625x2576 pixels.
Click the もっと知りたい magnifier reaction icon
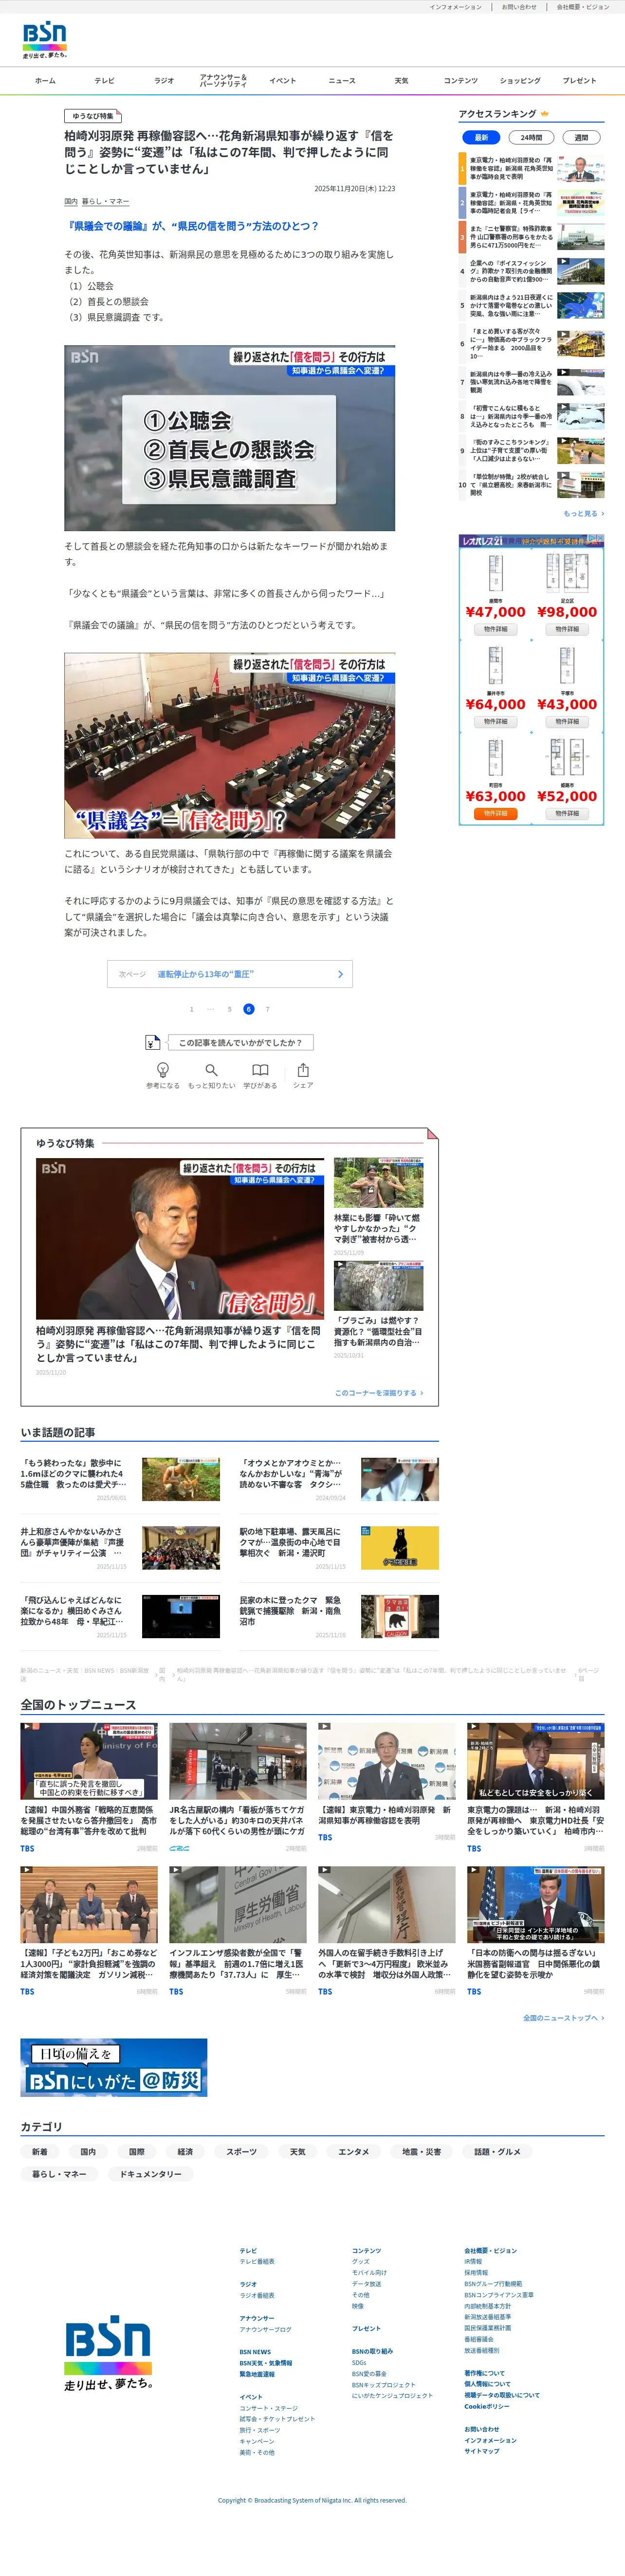point(211,1070)
